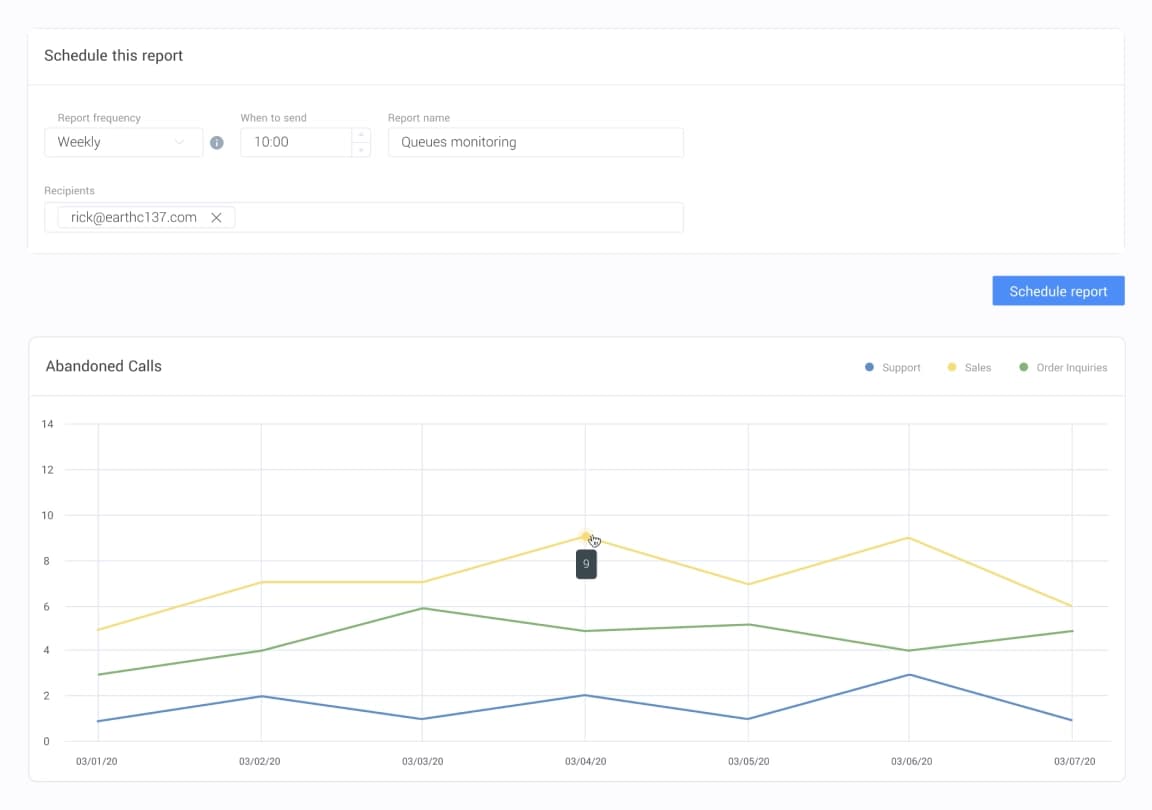
Task: Click the Sales peak point at 03/06/20
Action: click(910, 538)
